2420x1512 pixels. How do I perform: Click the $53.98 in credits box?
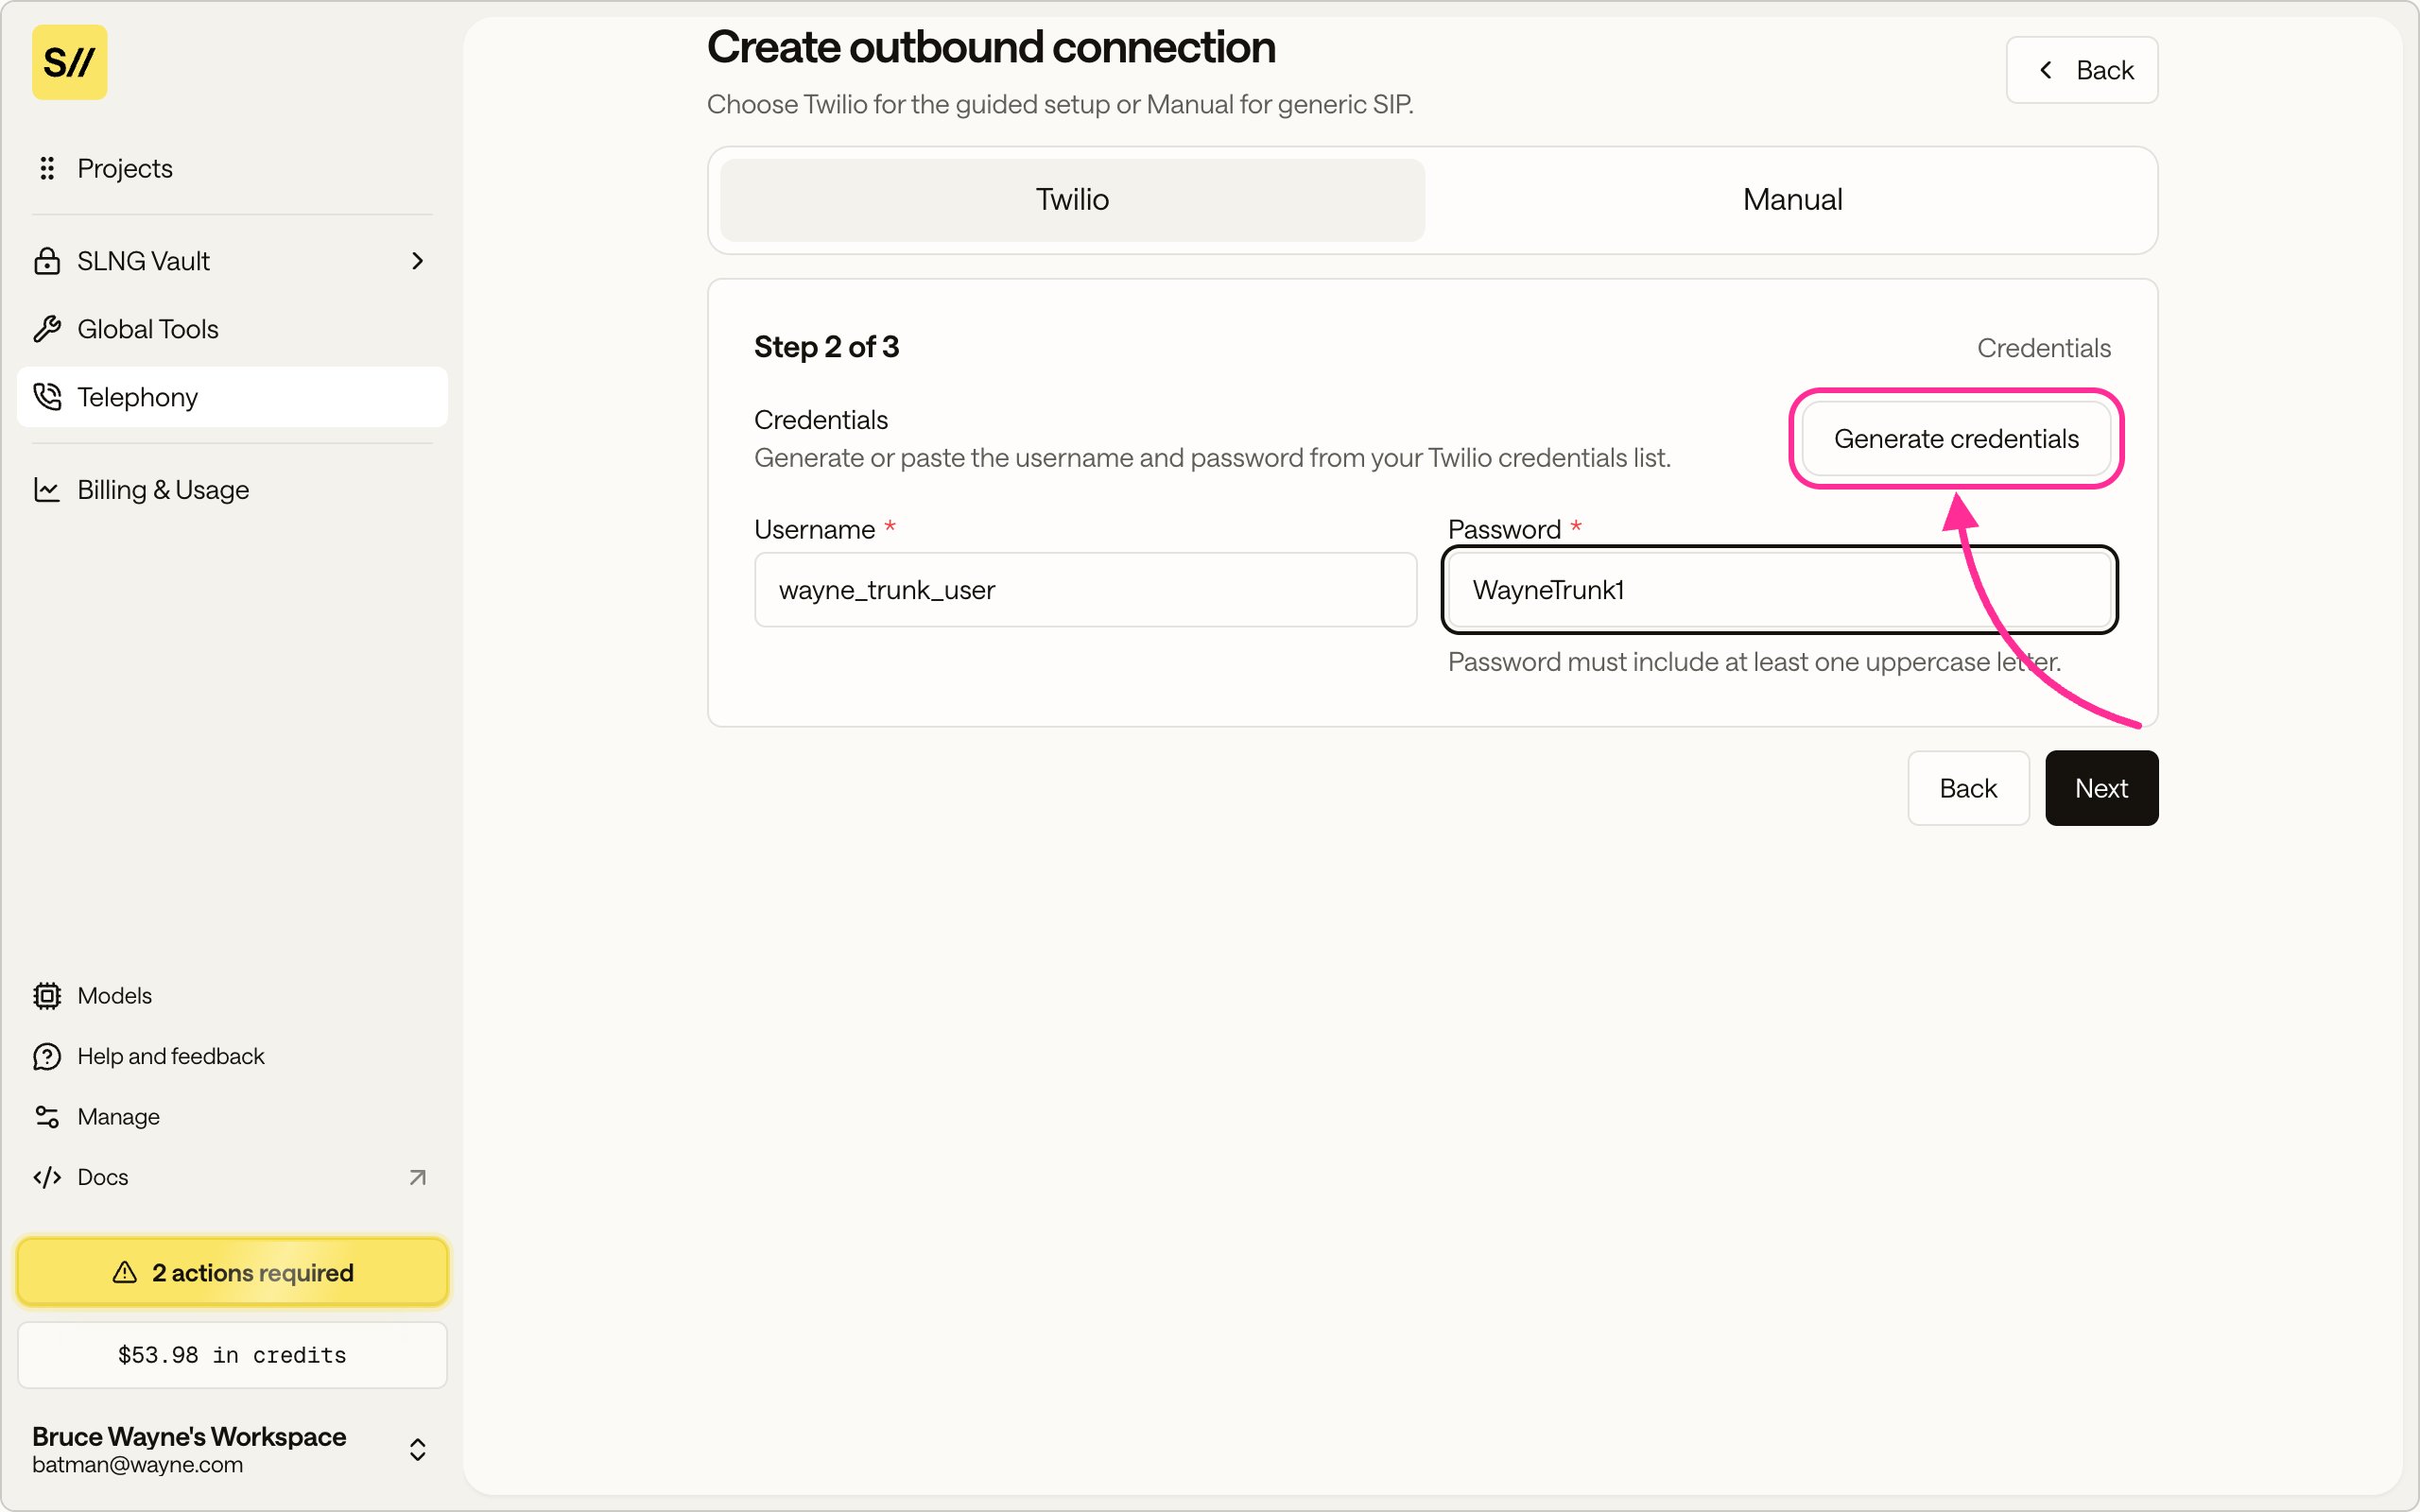click(x=232, y=1355)
